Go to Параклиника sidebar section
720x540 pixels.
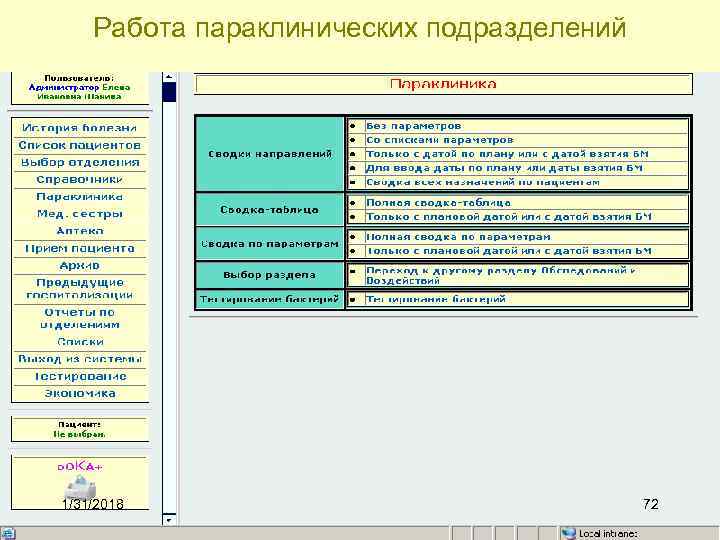tap(79, 197)
